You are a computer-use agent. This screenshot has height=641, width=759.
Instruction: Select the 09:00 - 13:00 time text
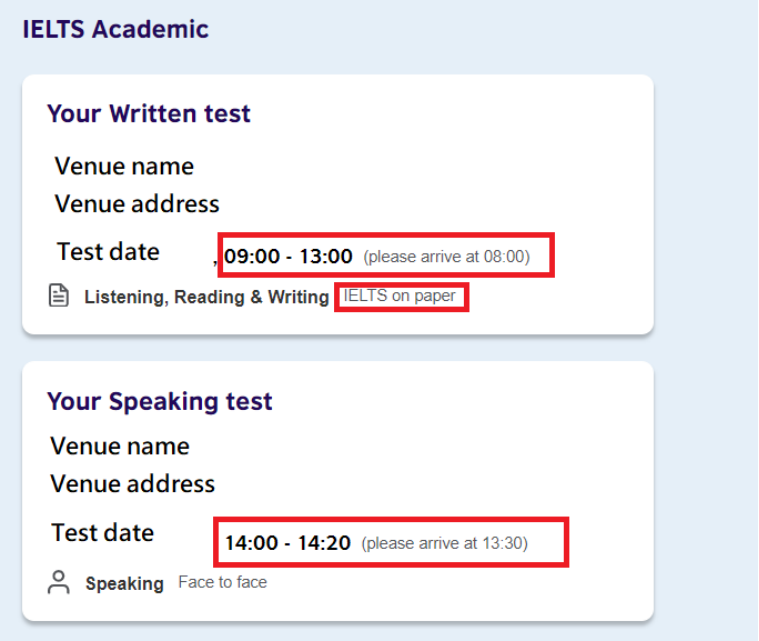pos(288,257)
